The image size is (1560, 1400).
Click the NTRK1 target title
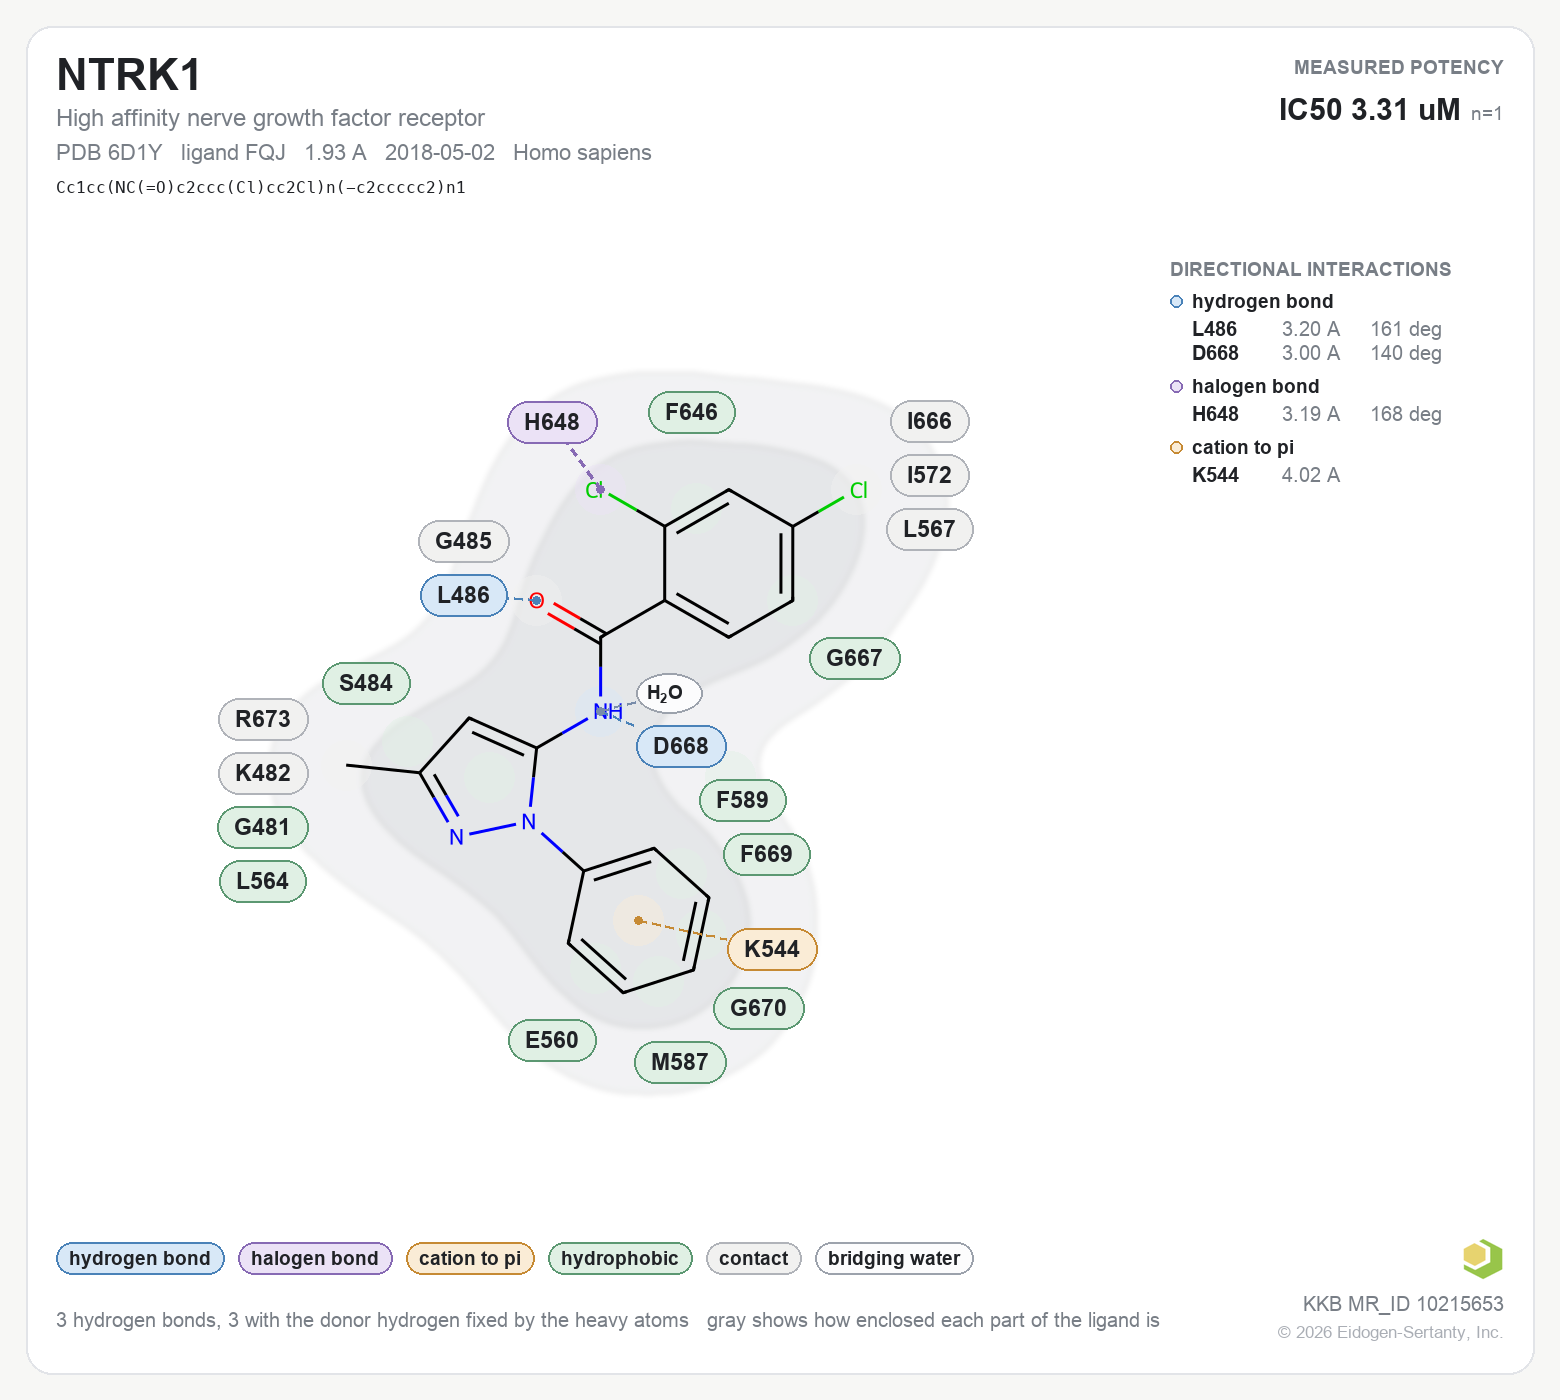[129, 75]
